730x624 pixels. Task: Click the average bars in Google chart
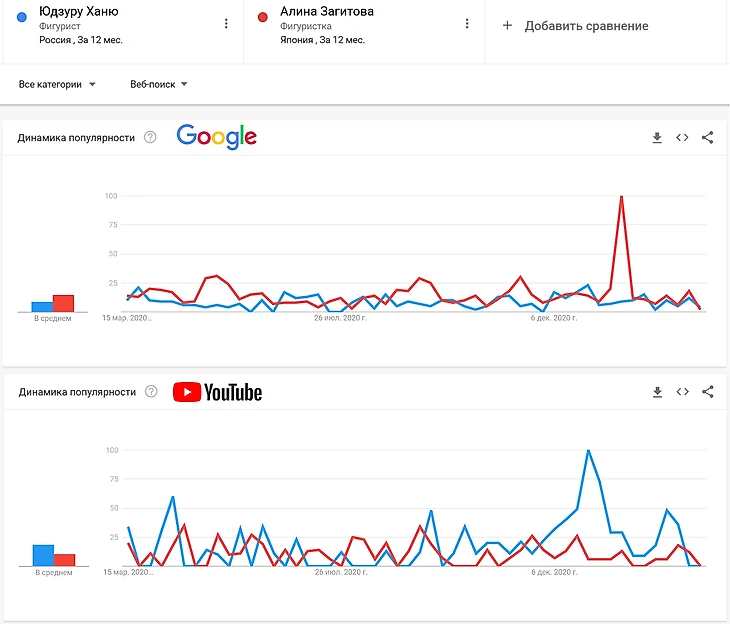[x=52, y=303]
